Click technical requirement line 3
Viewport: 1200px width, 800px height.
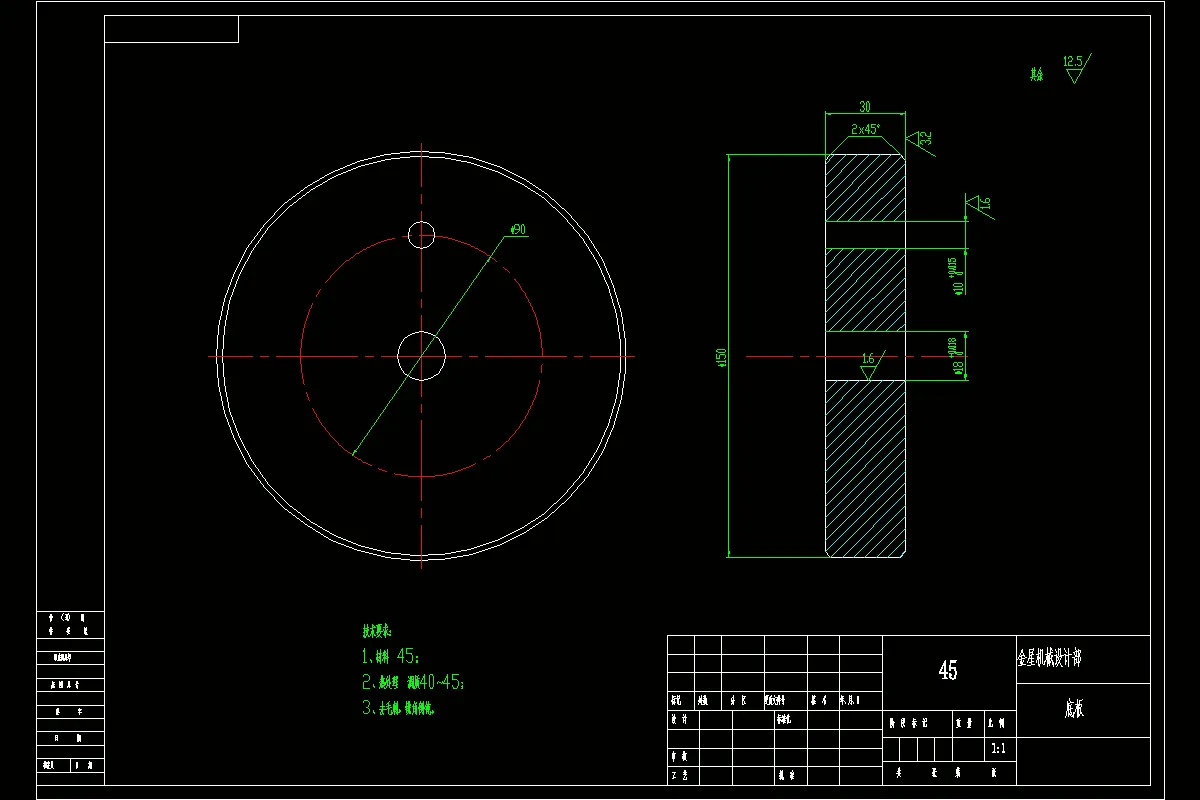click(398, 708)
